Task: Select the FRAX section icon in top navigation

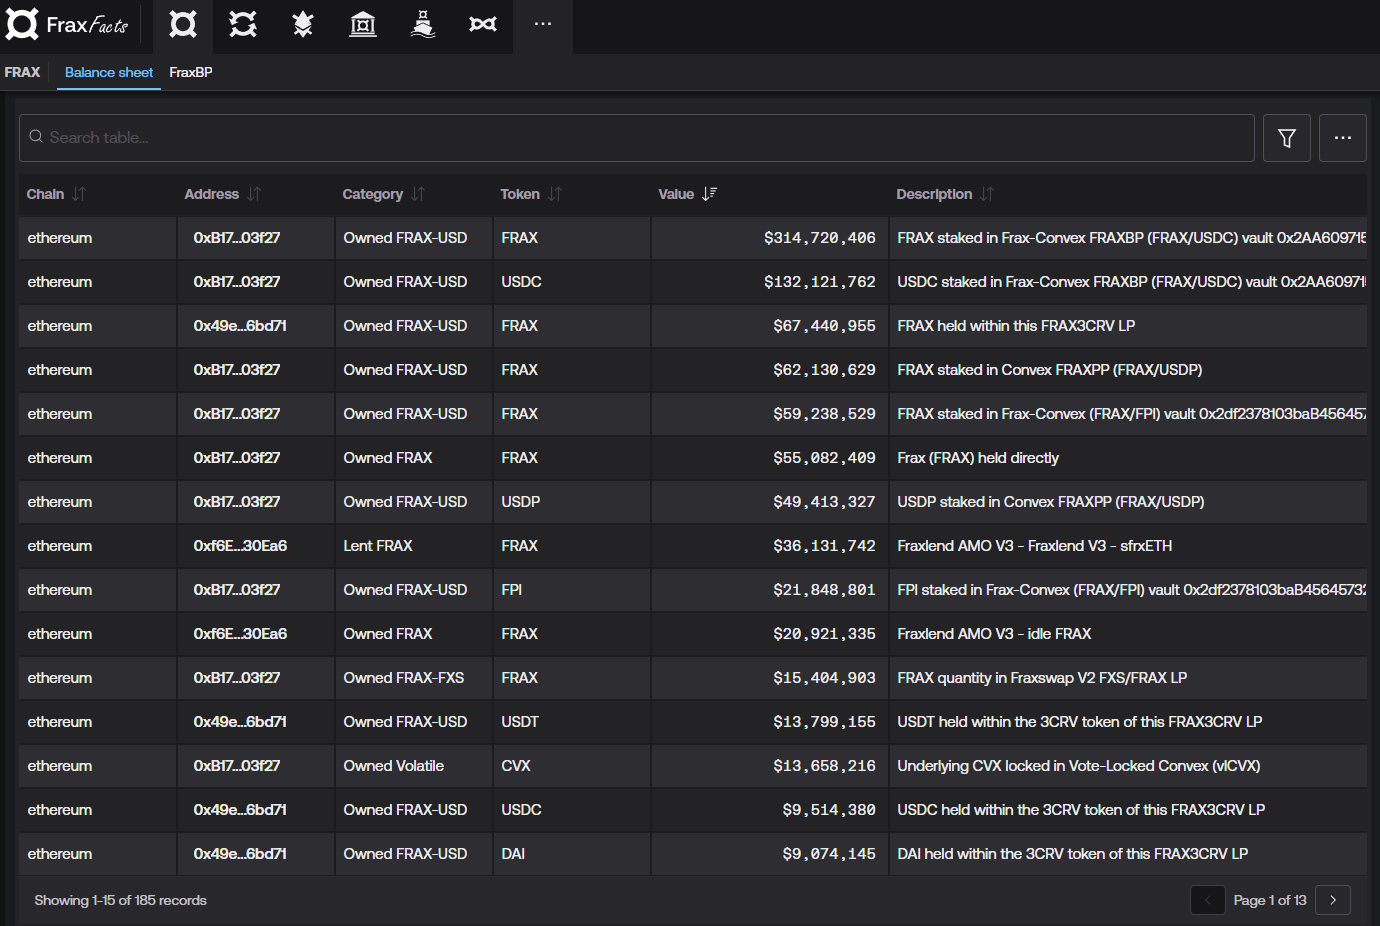Action: click(x=183, y=24)
